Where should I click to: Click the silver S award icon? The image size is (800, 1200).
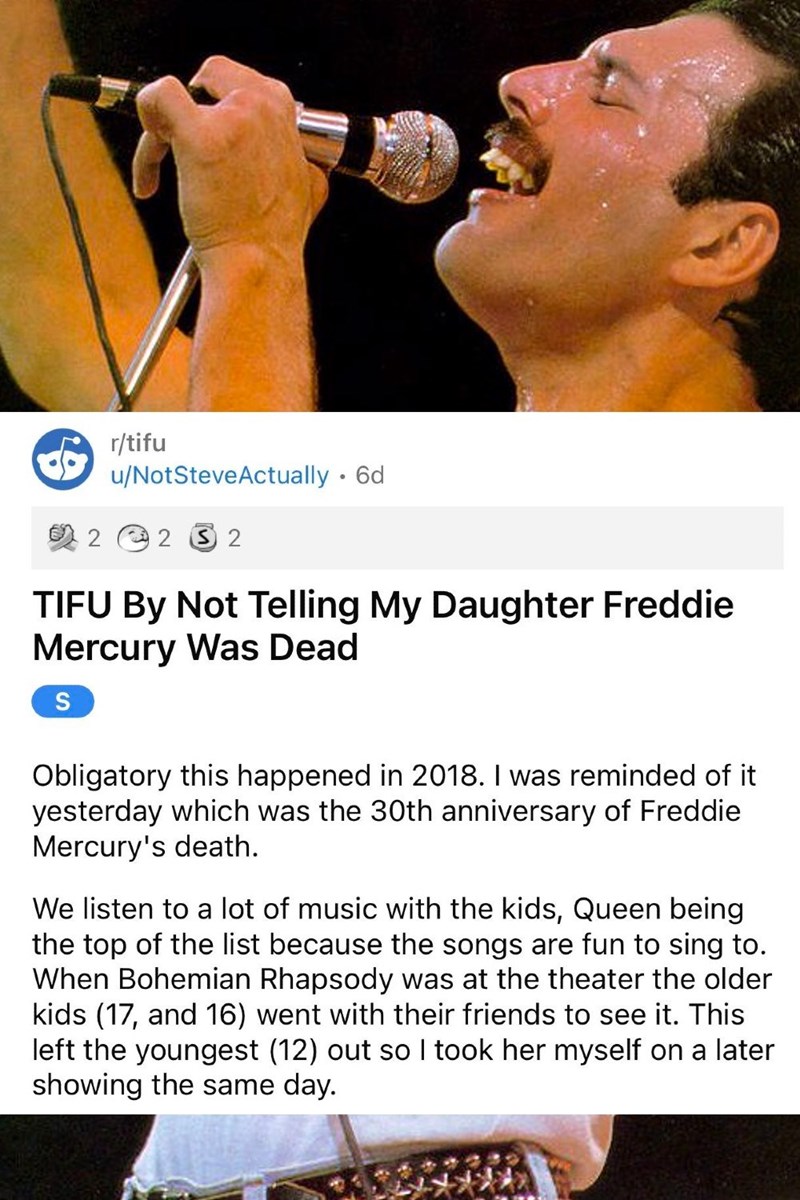(x=205, y=540)
